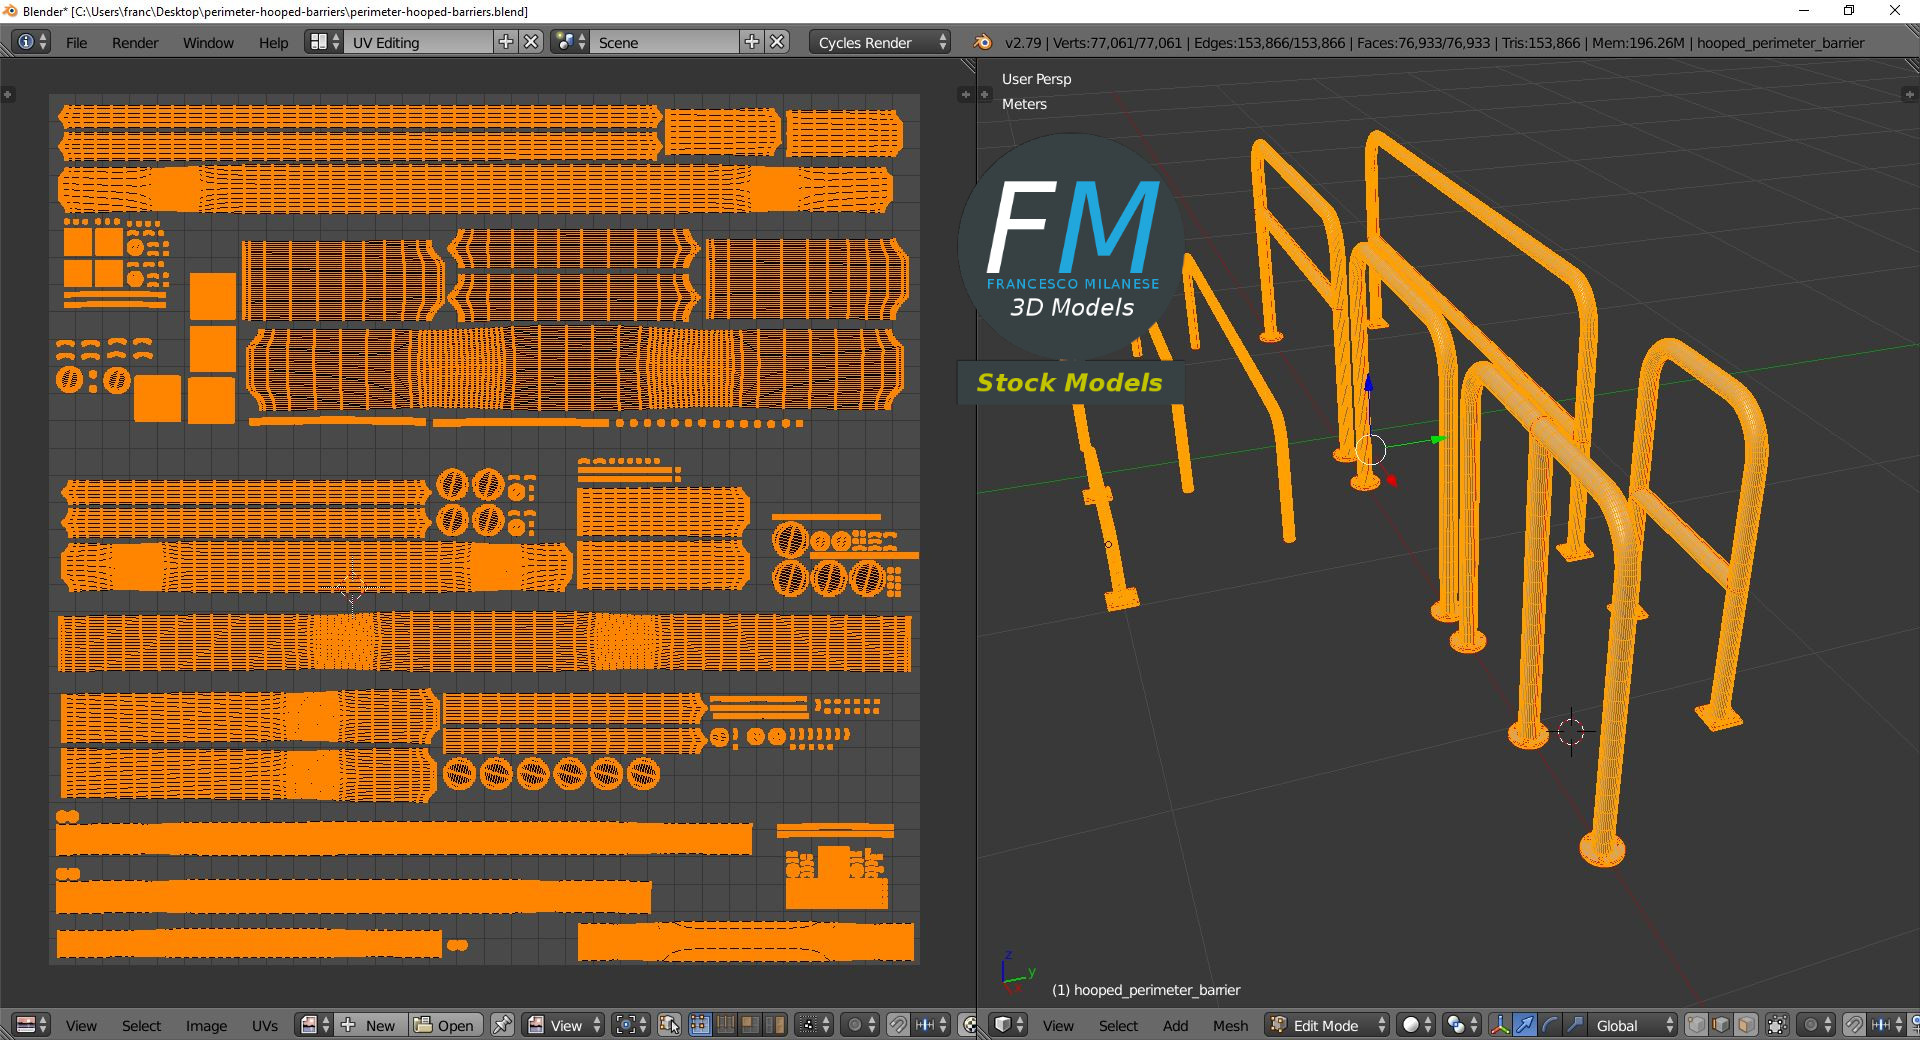Open the UV editor View menu

click(81, 1025)
